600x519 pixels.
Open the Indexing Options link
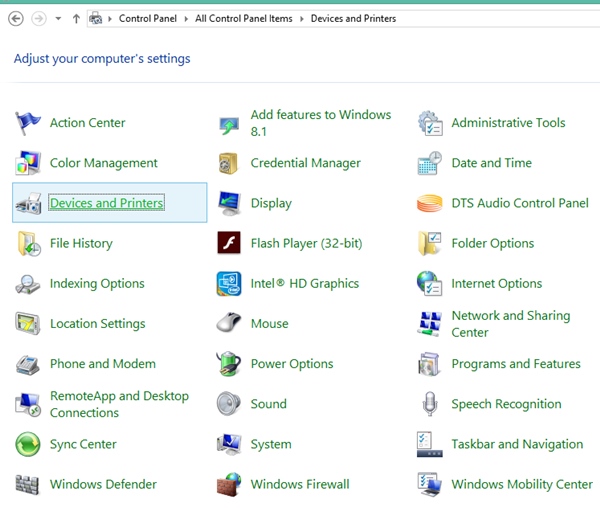point(97,284)
